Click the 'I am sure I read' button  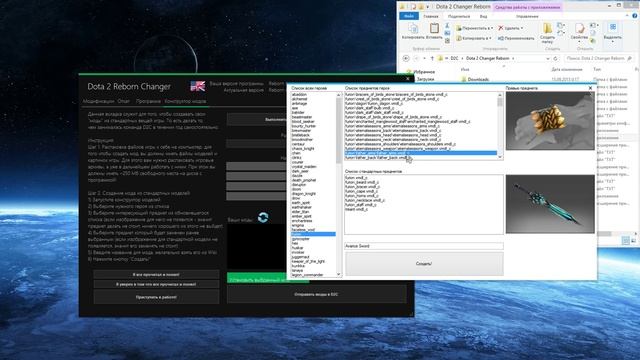pyautogui.click(x=156, y=284)
